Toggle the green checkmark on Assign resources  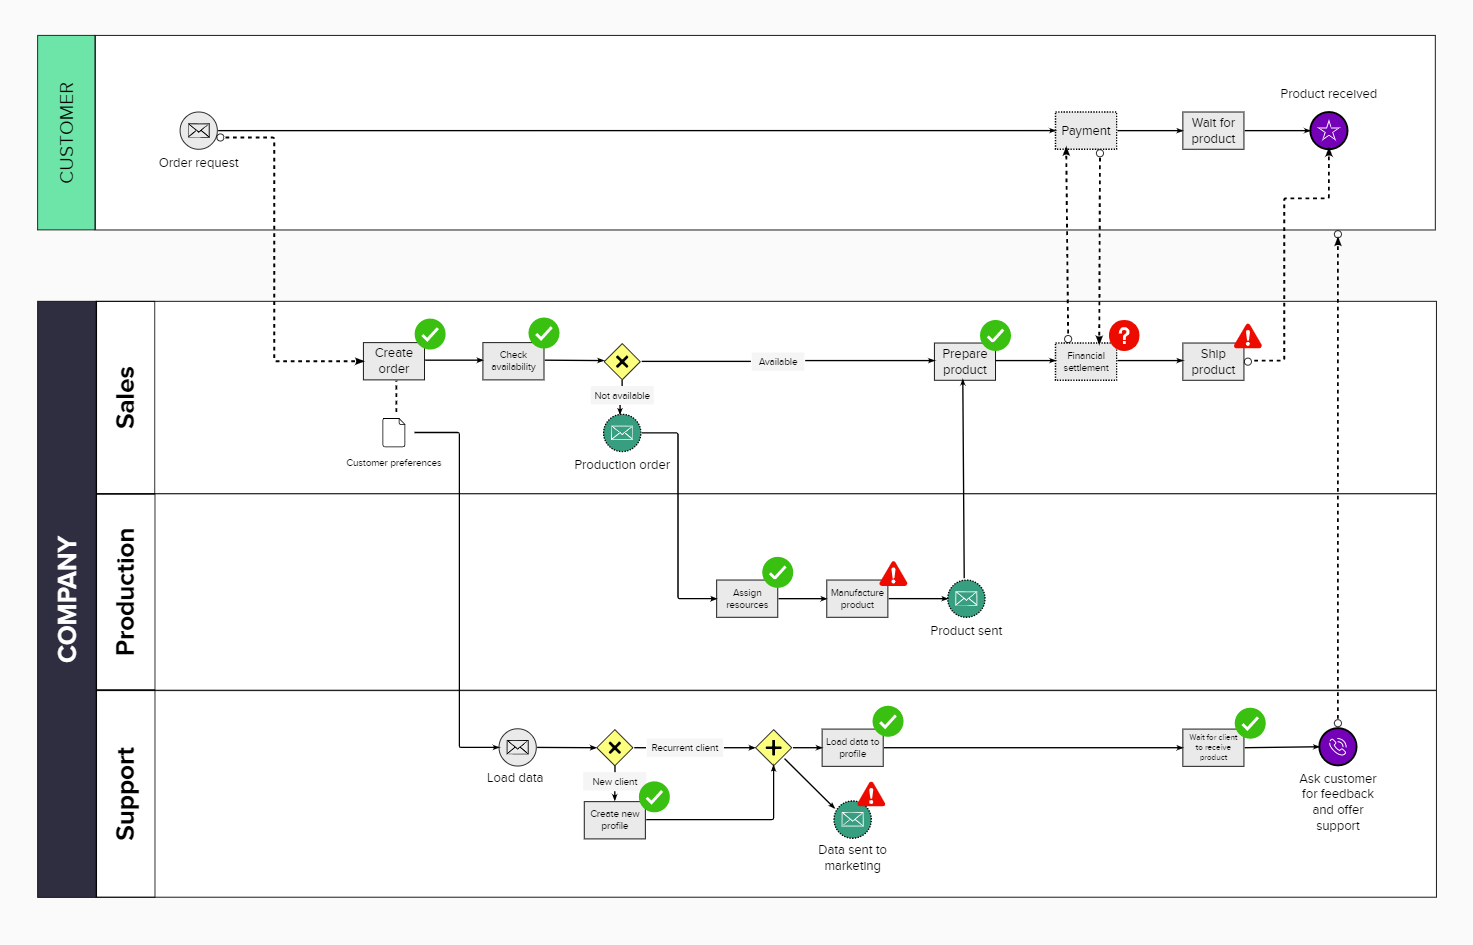point(777,573)
